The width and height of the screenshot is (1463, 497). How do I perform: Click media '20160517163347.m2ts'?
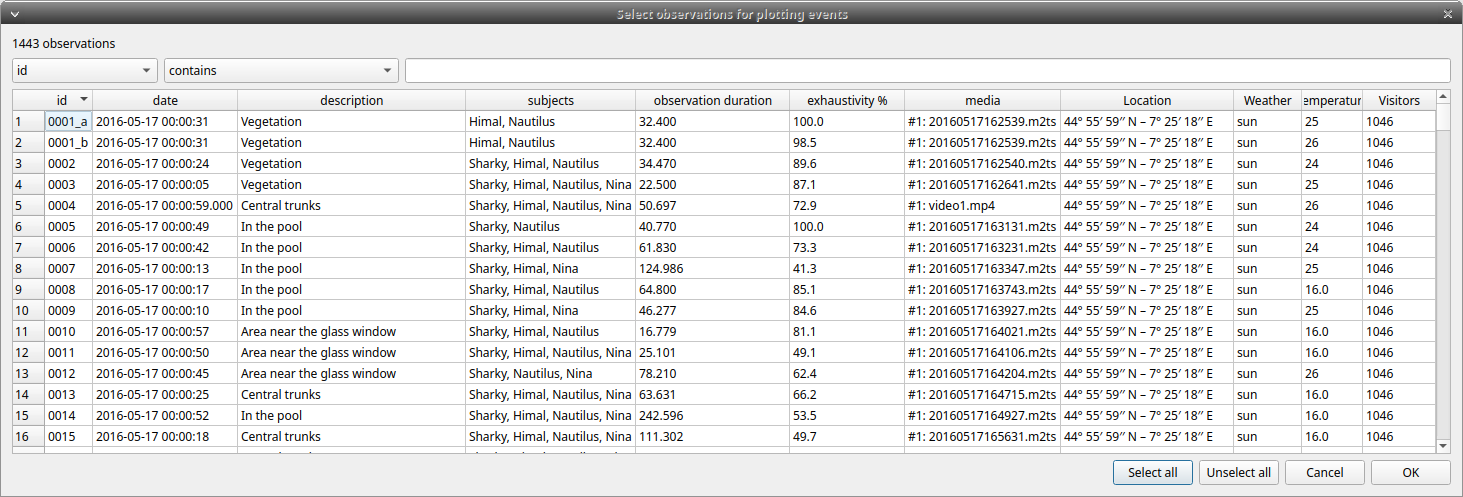tap(982, 268)
